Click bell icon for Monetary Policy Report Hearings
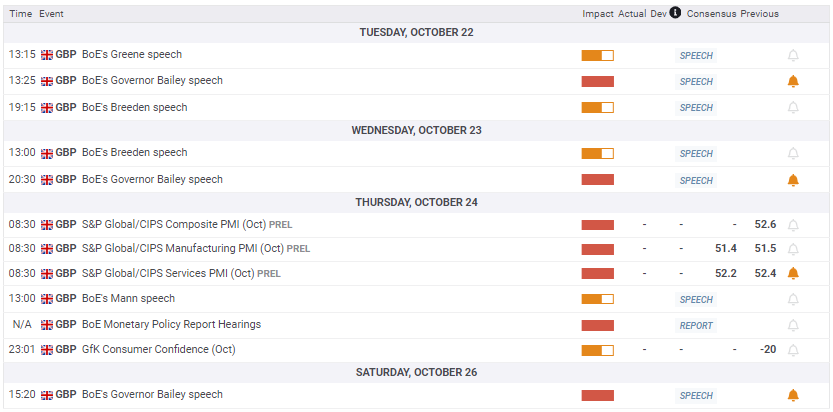Image resolution: width=833 pixels, height=412 pixels. tap(793, 325)
